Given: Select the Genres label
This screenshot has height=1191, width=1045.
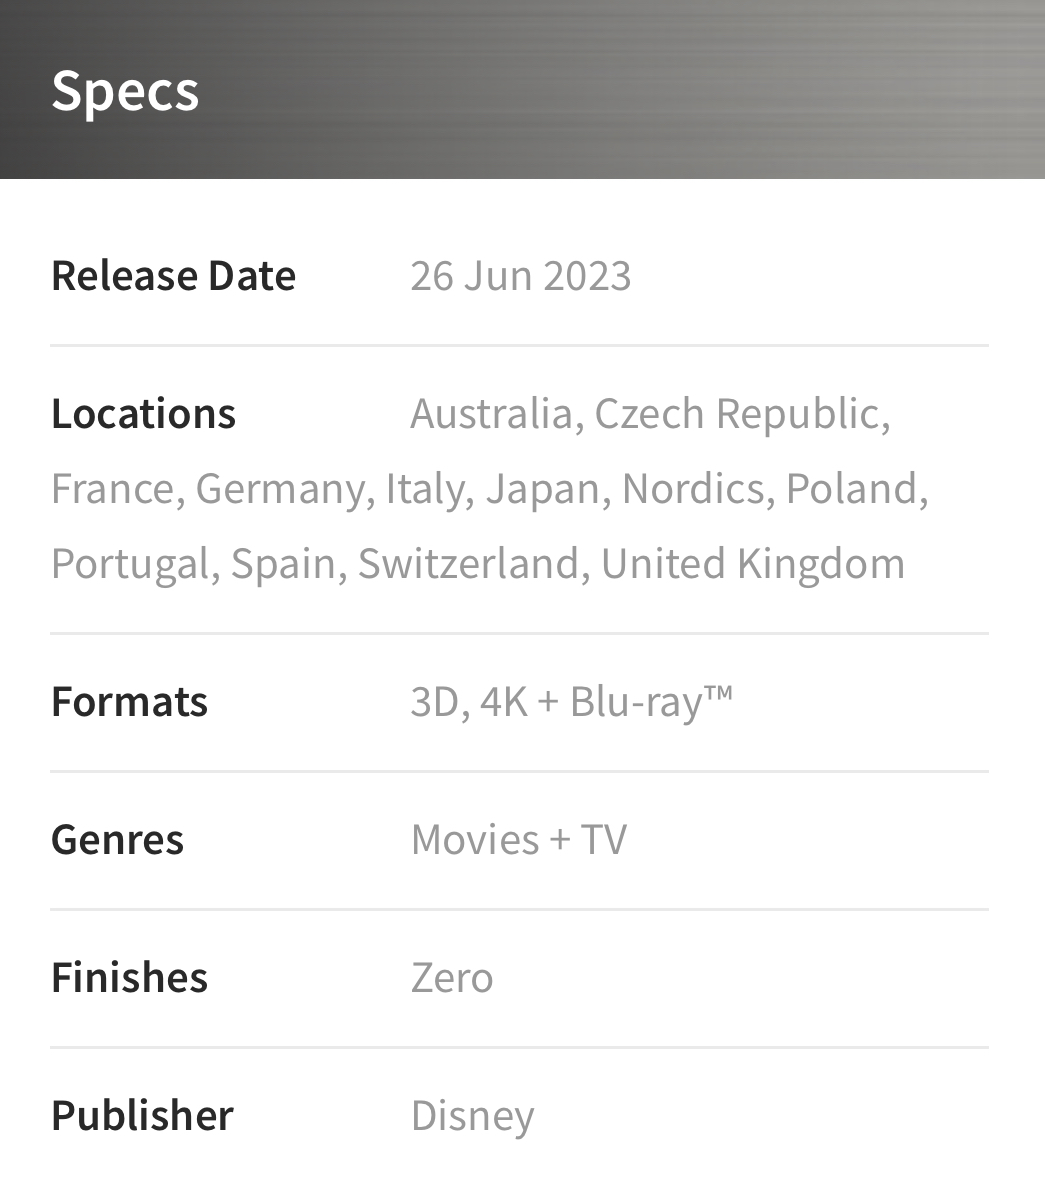Looking at the screenshot, I should pyautogui.click(x=117, y=840).
